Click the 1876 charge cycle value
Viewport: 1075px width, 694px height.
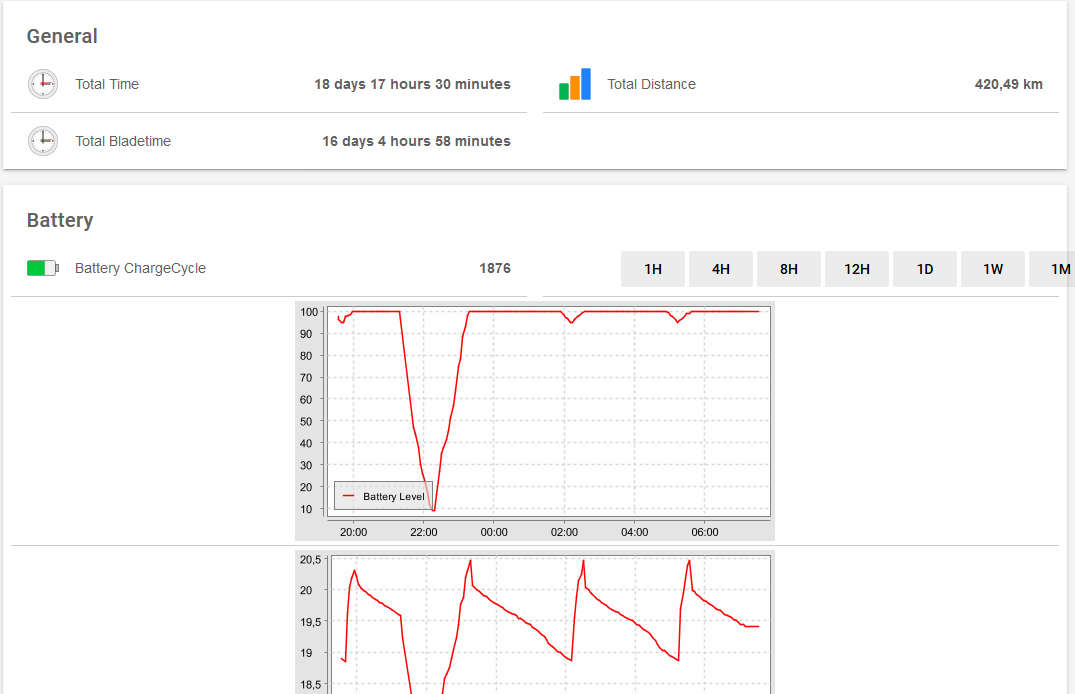[x=495, y=268]
